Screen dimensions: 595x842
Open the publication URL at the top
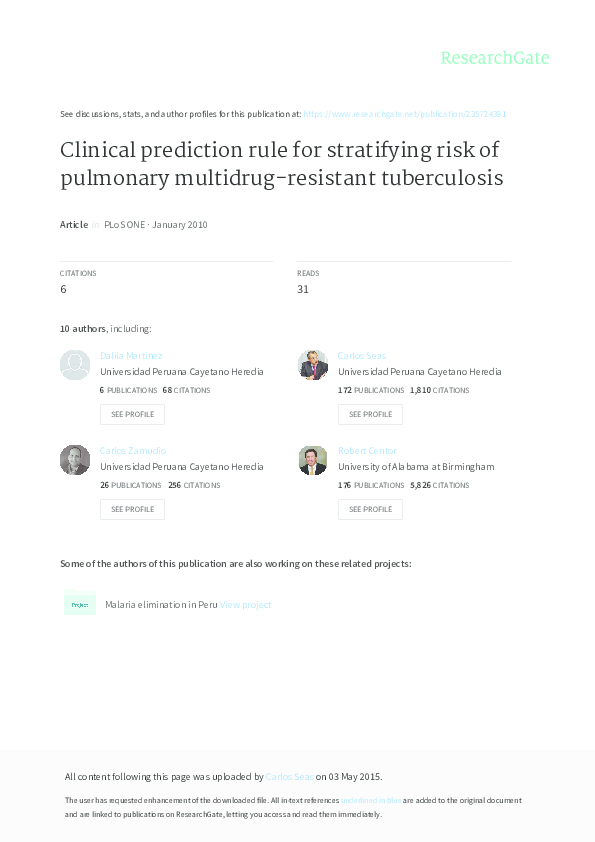coord(406,114)
